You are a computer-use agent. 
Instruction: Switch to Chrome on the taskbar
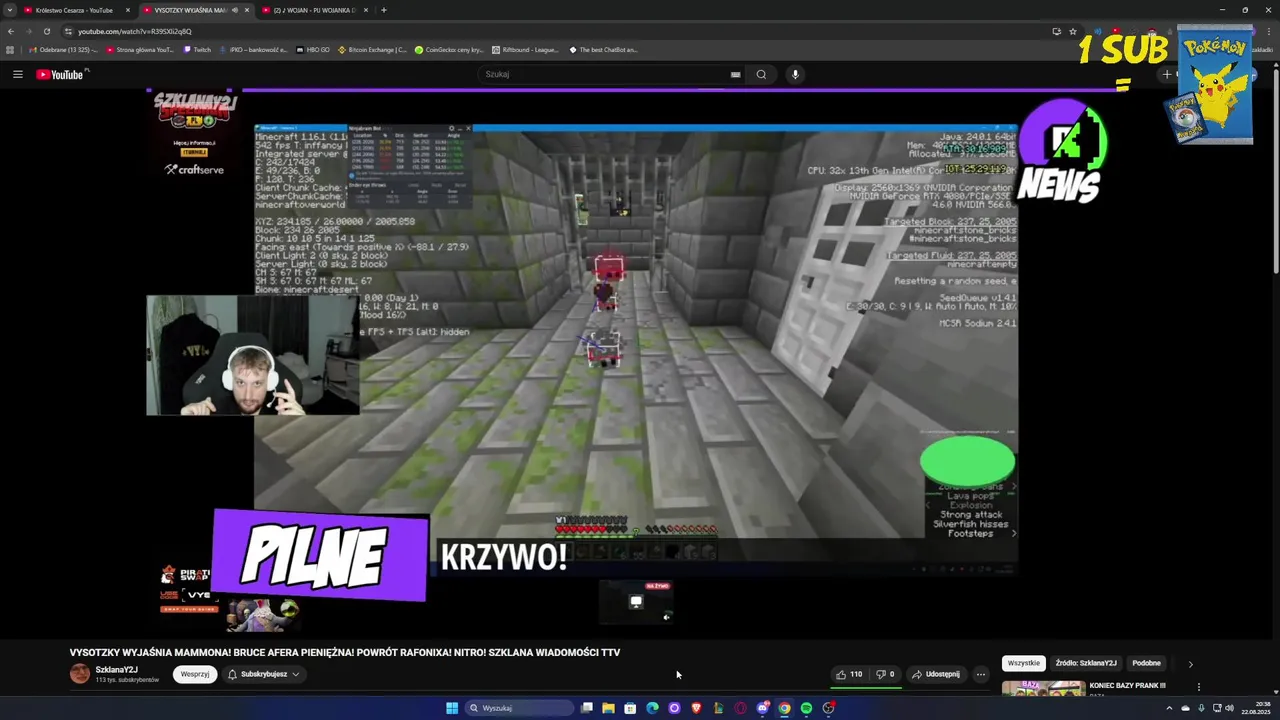(x=784, y=708)
